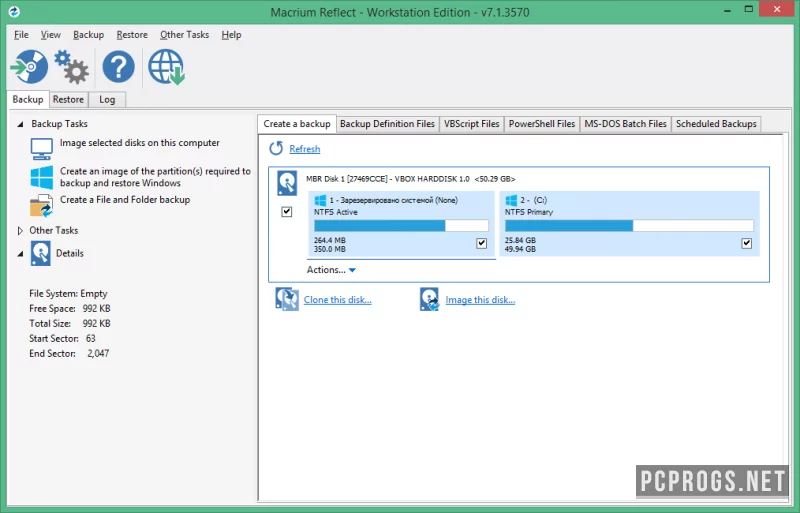Uncheck the partition 1 NTFS Active checkbox
This screenshot has height=513, width=800.
point(482,243)
